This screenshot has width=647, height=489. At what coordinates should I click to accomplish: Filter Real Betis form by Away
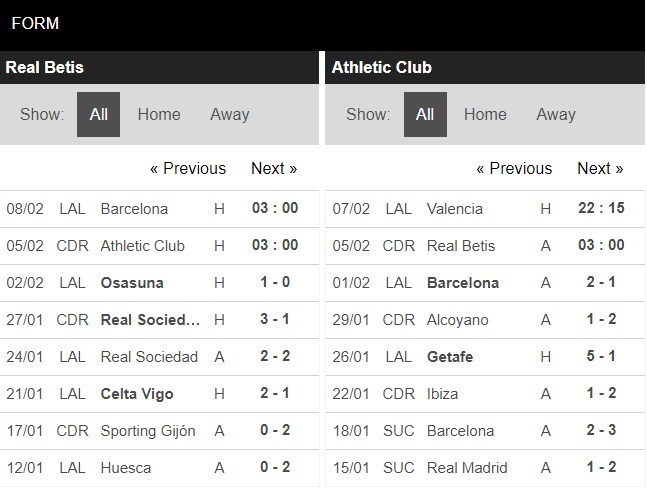coord(229,114)
